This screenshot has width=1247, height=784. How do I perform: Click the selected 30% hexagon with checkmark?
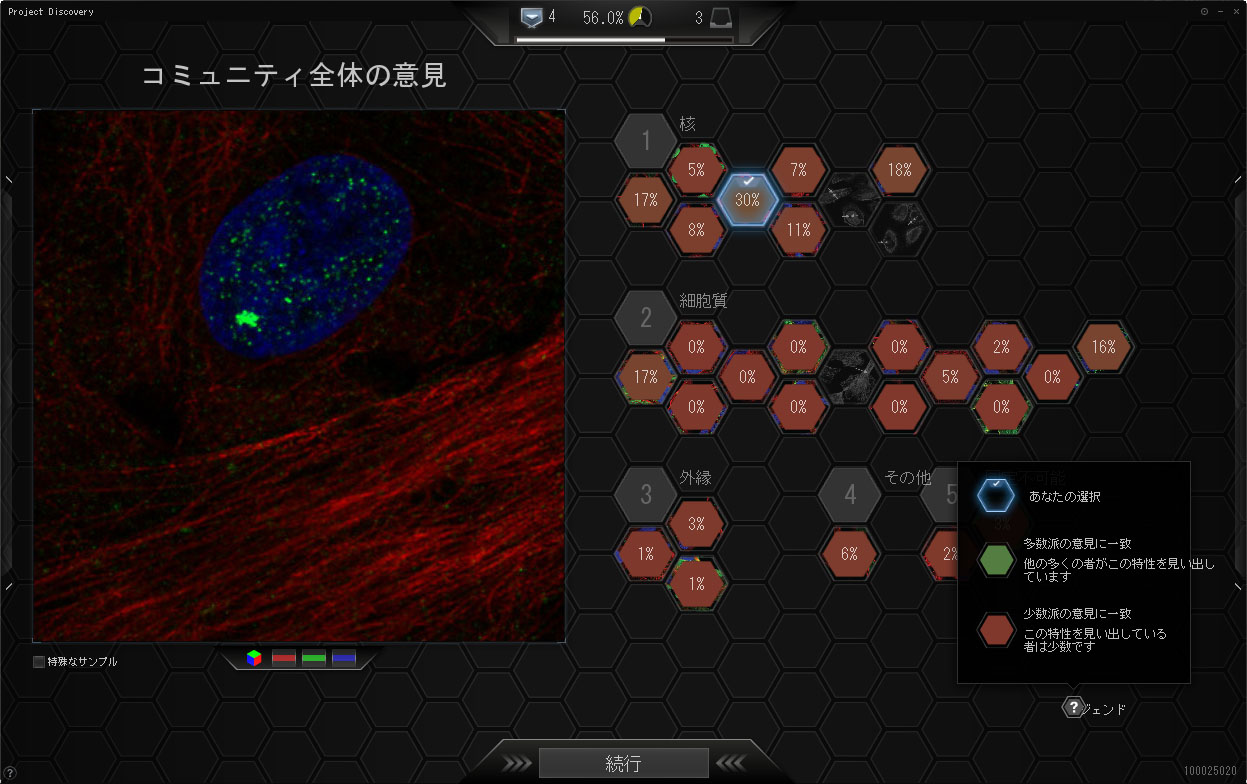(747, 199)
